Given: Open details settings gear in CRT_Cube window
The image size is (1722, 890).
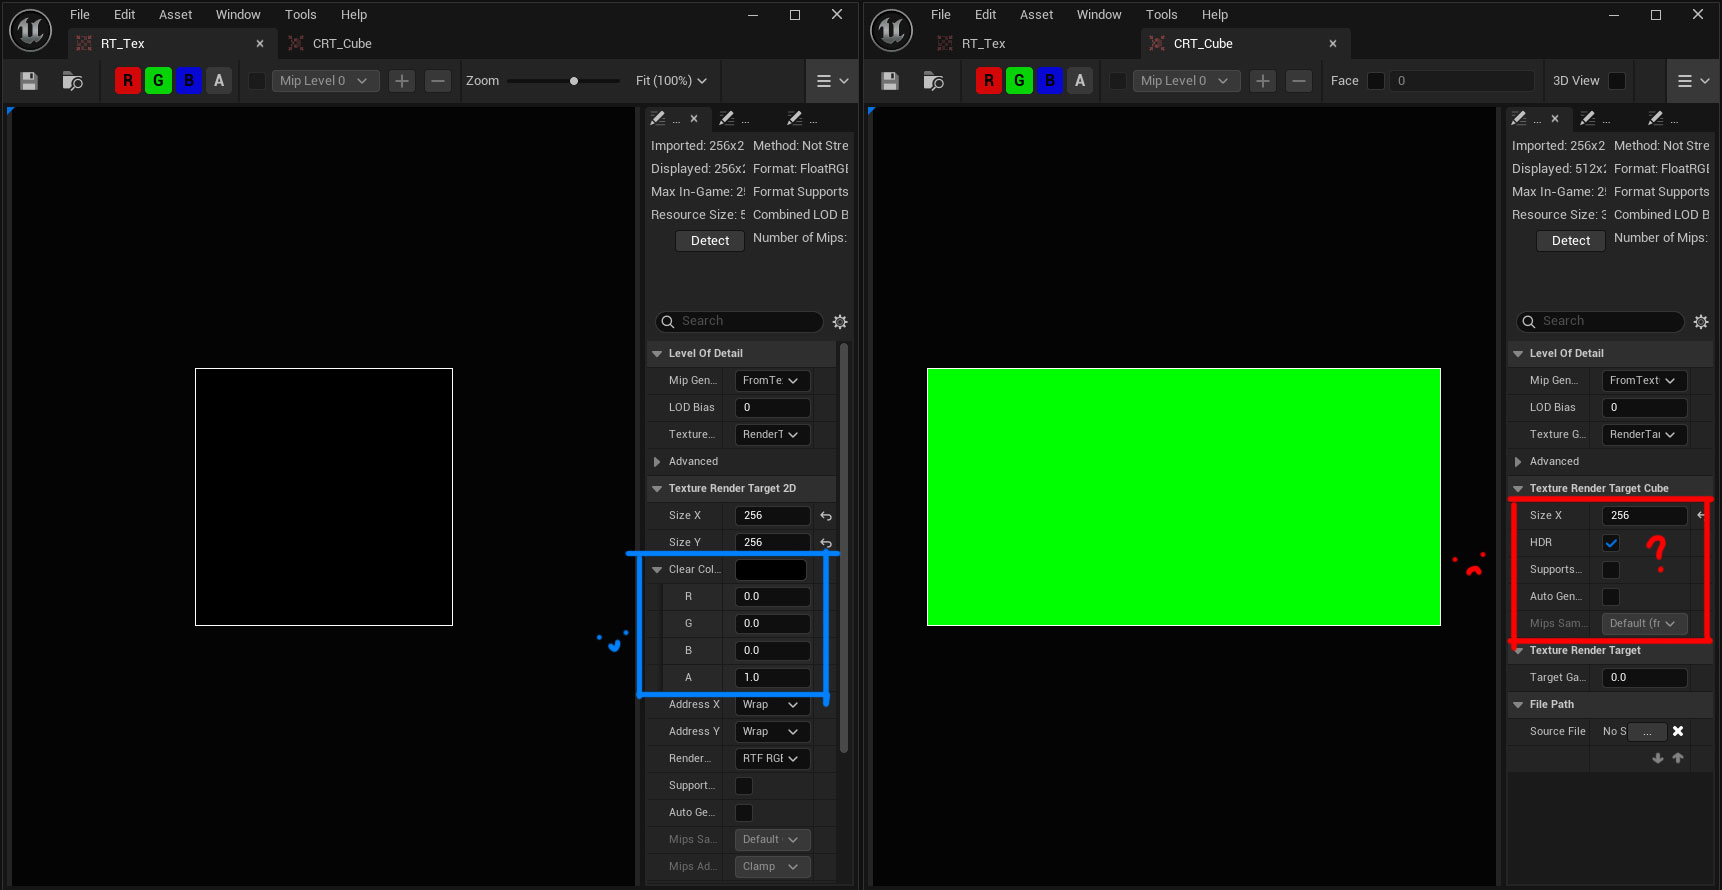Looking at the screenshot, I should click(x=1701, y=322).
